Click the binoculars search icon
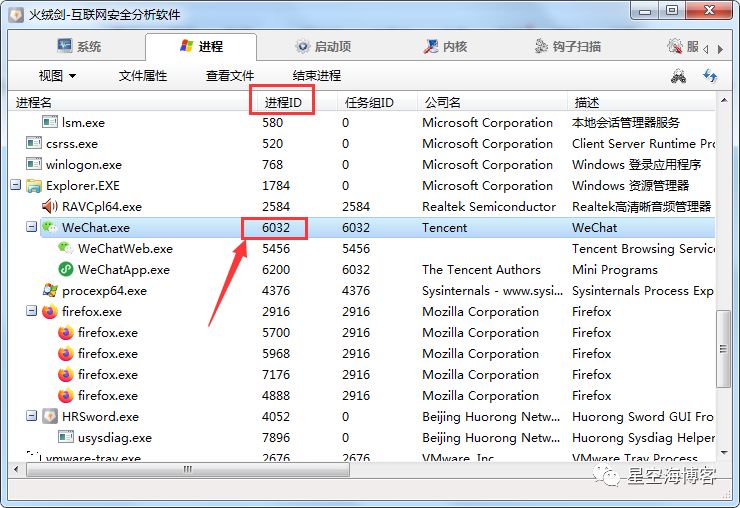Screen dimensions: 740x508 pyautogui.click(x=678, y=76)
